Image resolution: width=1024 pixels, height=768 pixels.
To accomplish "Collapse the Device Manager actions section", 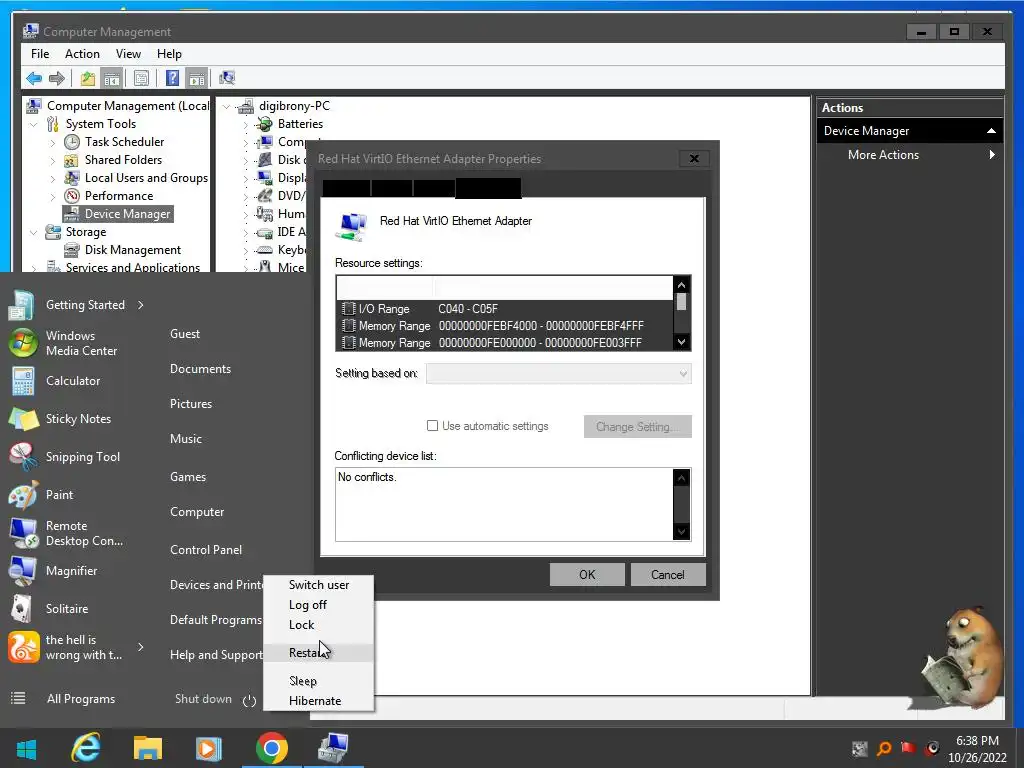I will tap(991, 131).
